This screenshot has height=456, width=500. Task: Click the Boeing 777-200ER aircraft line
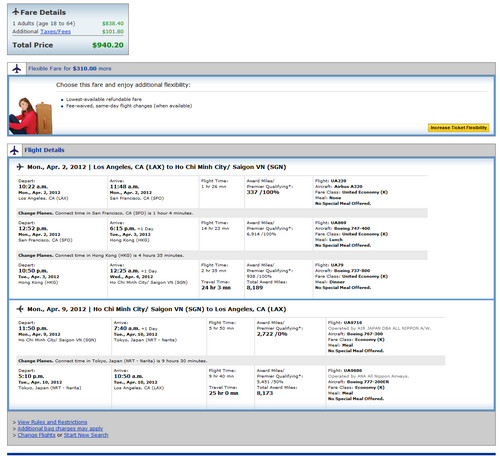[358, 382]
